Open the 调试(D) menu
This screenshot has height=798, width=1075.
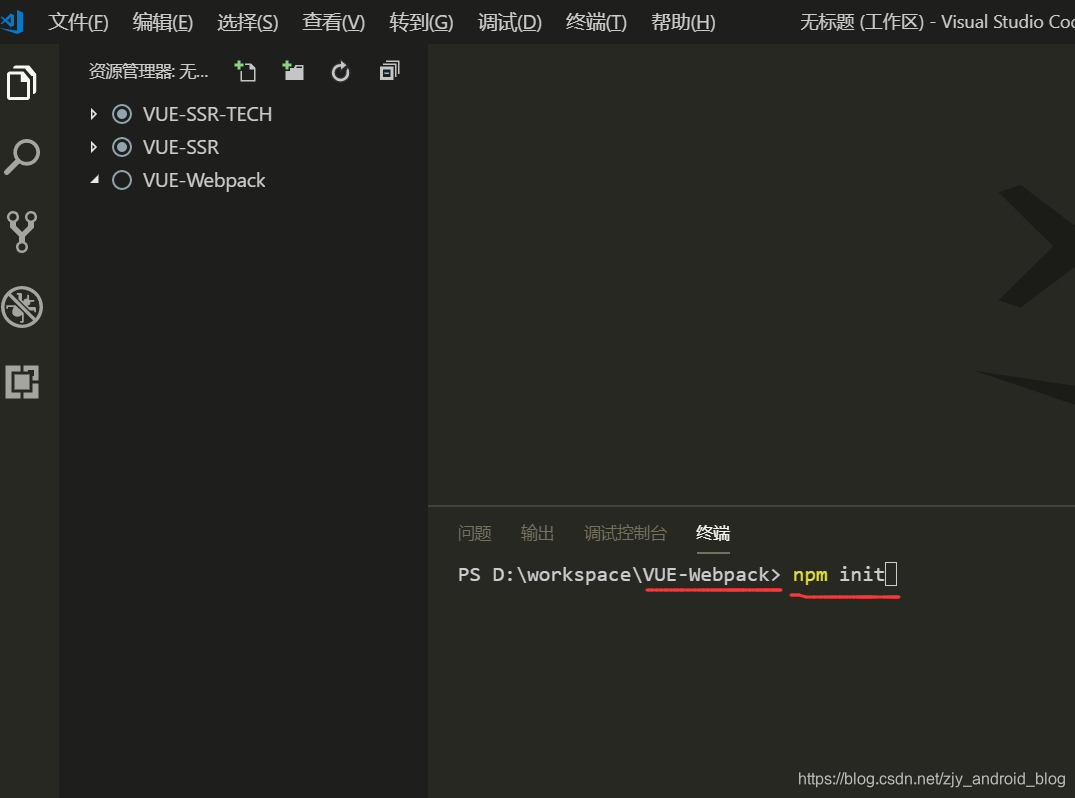pyautogui.click(x=509, y=22)
